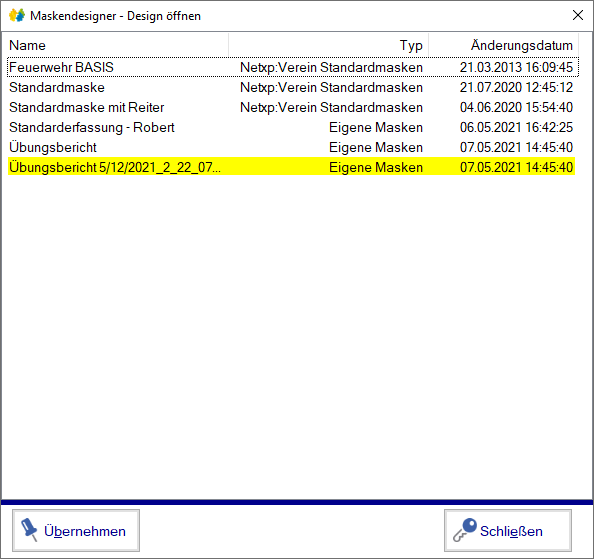Click the pushpin icon on Übernehmen
This screenshot has height=559, width=594.
tap(29, 529)
